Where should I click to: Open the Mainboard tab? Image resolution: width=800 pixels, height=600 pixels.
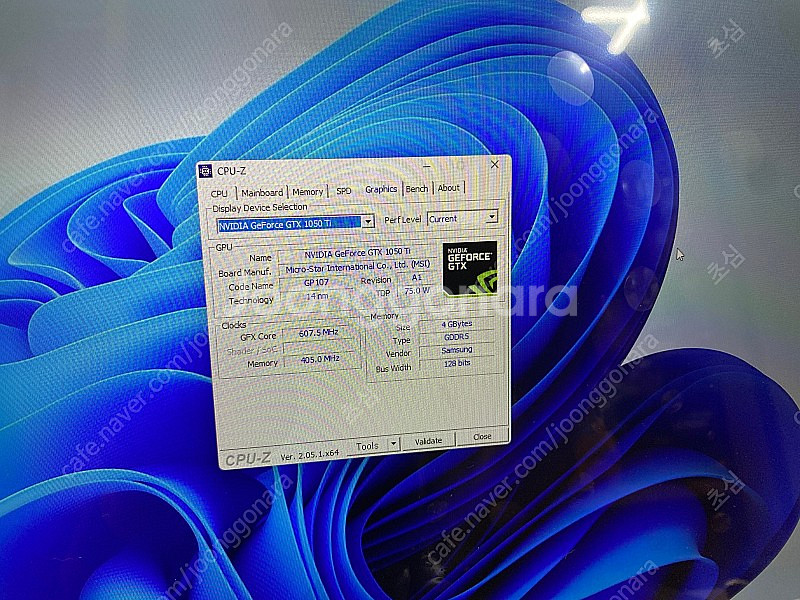click(x=262, y=193)
